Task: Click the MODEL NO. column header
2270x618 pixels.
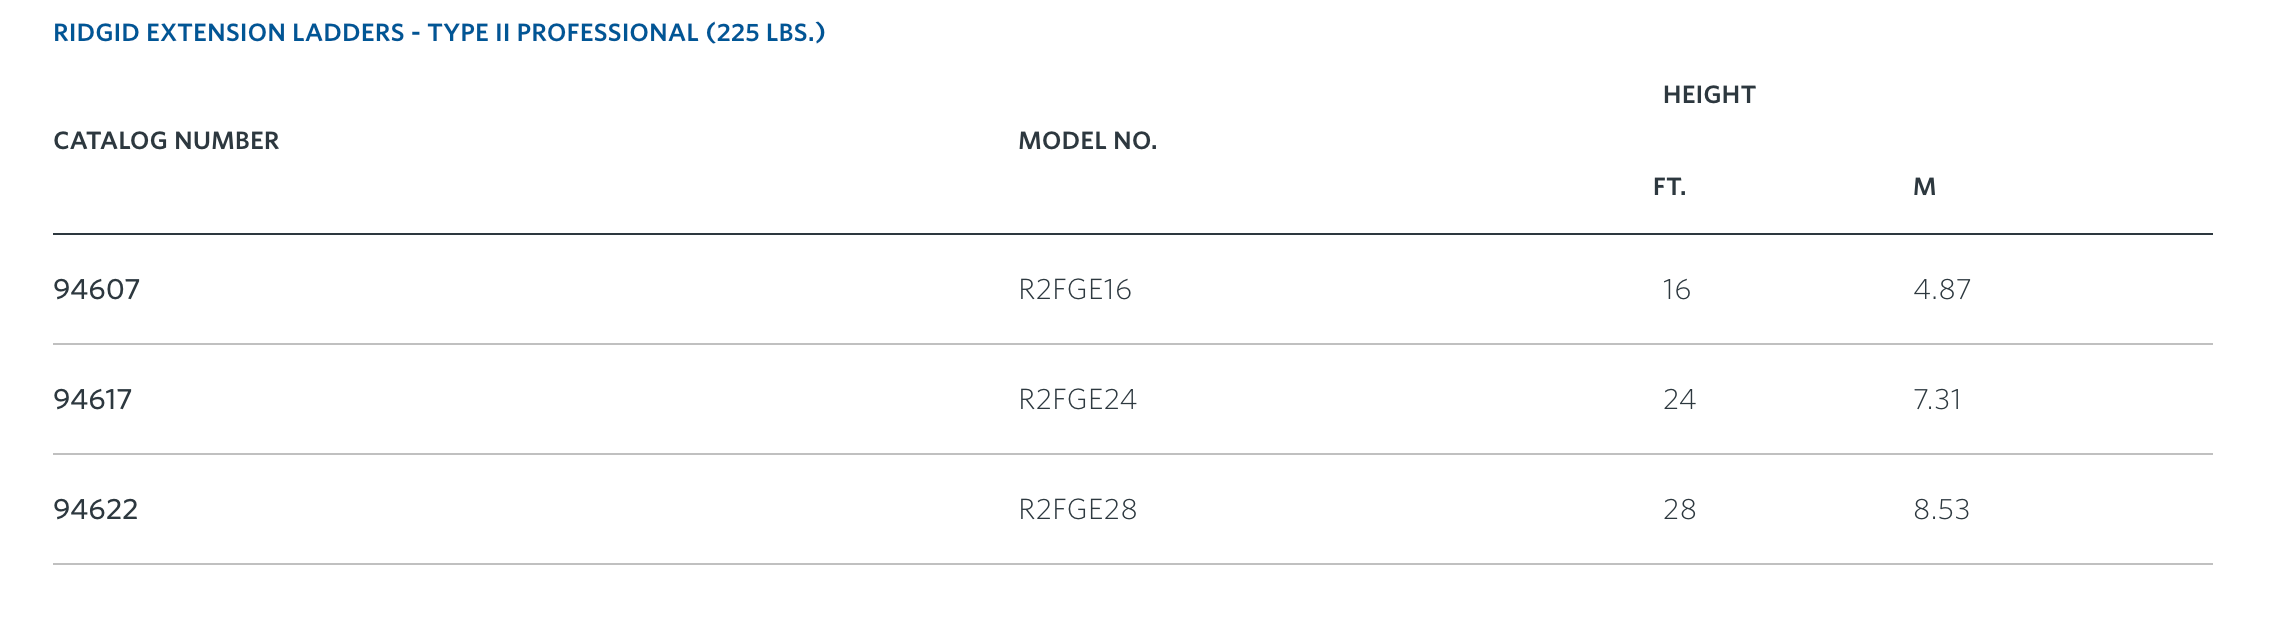Action: pyautogui.click(x=1088, y=141)
